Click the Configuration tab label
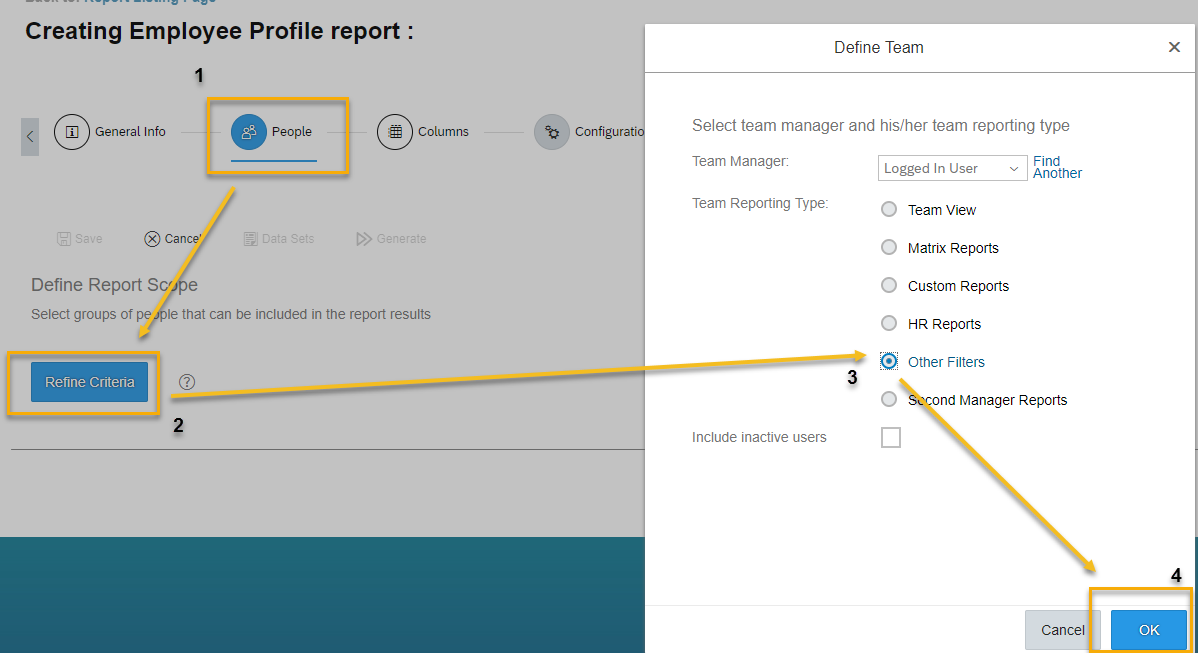Screen dimensions: 1198x653 click(610, 132)
